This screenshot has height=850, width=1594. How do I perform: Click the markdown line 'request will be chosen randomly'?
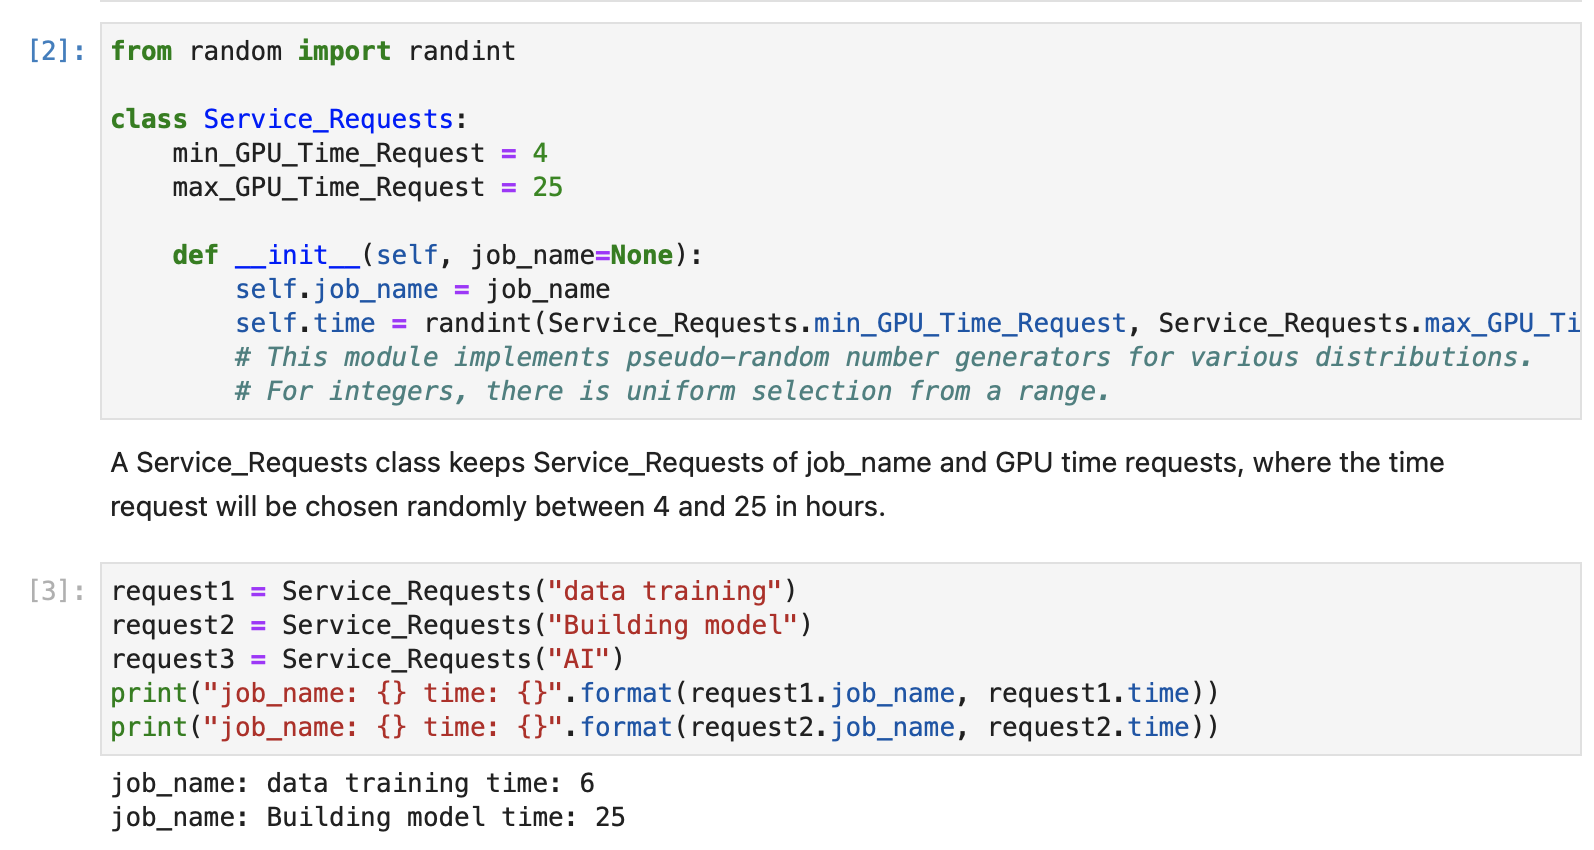click(x=497, y=507)
